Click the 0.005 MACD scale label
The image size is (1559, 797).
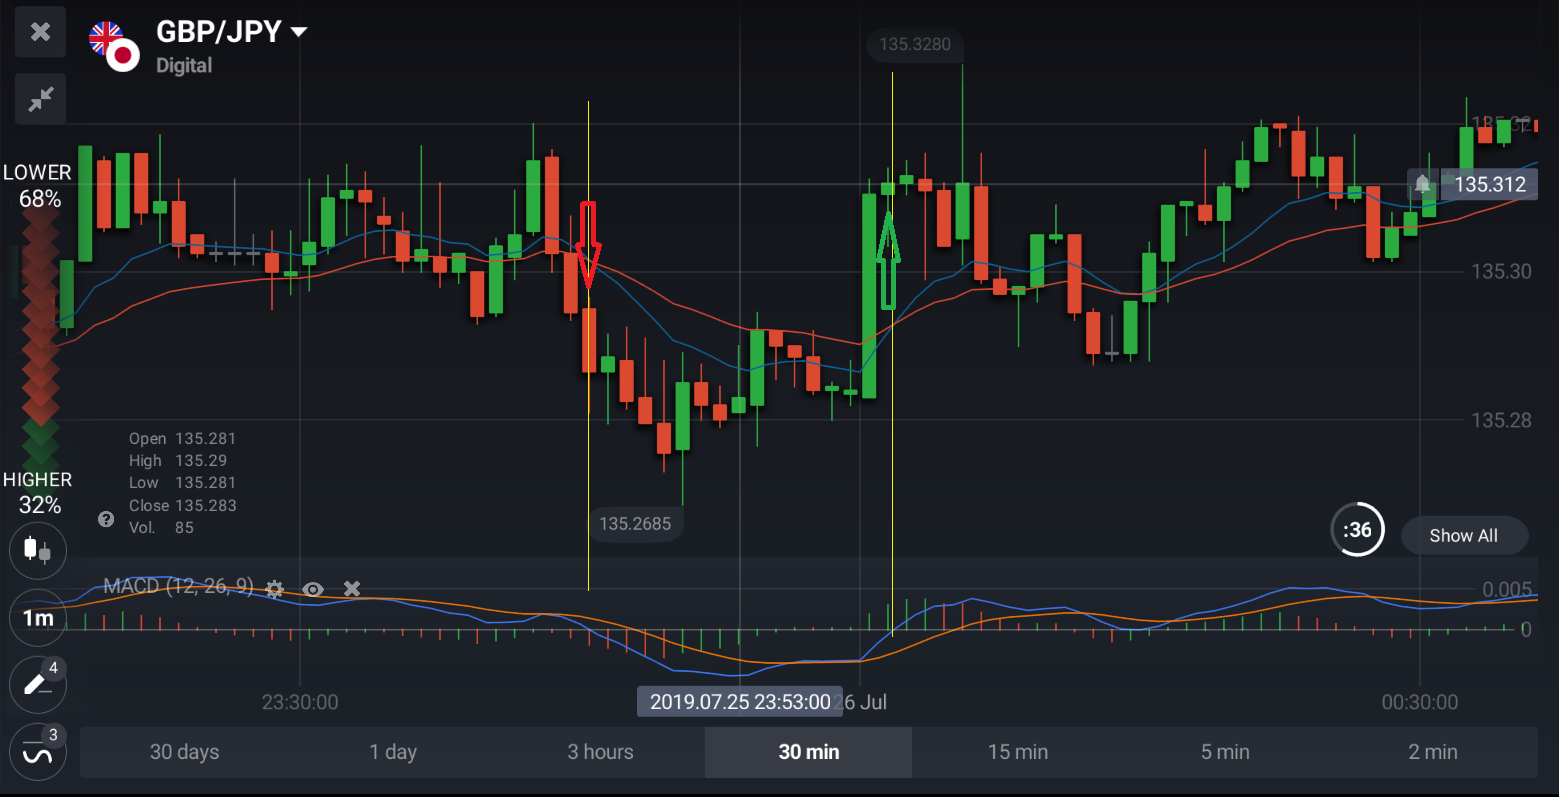click(x=1507, y=589)
